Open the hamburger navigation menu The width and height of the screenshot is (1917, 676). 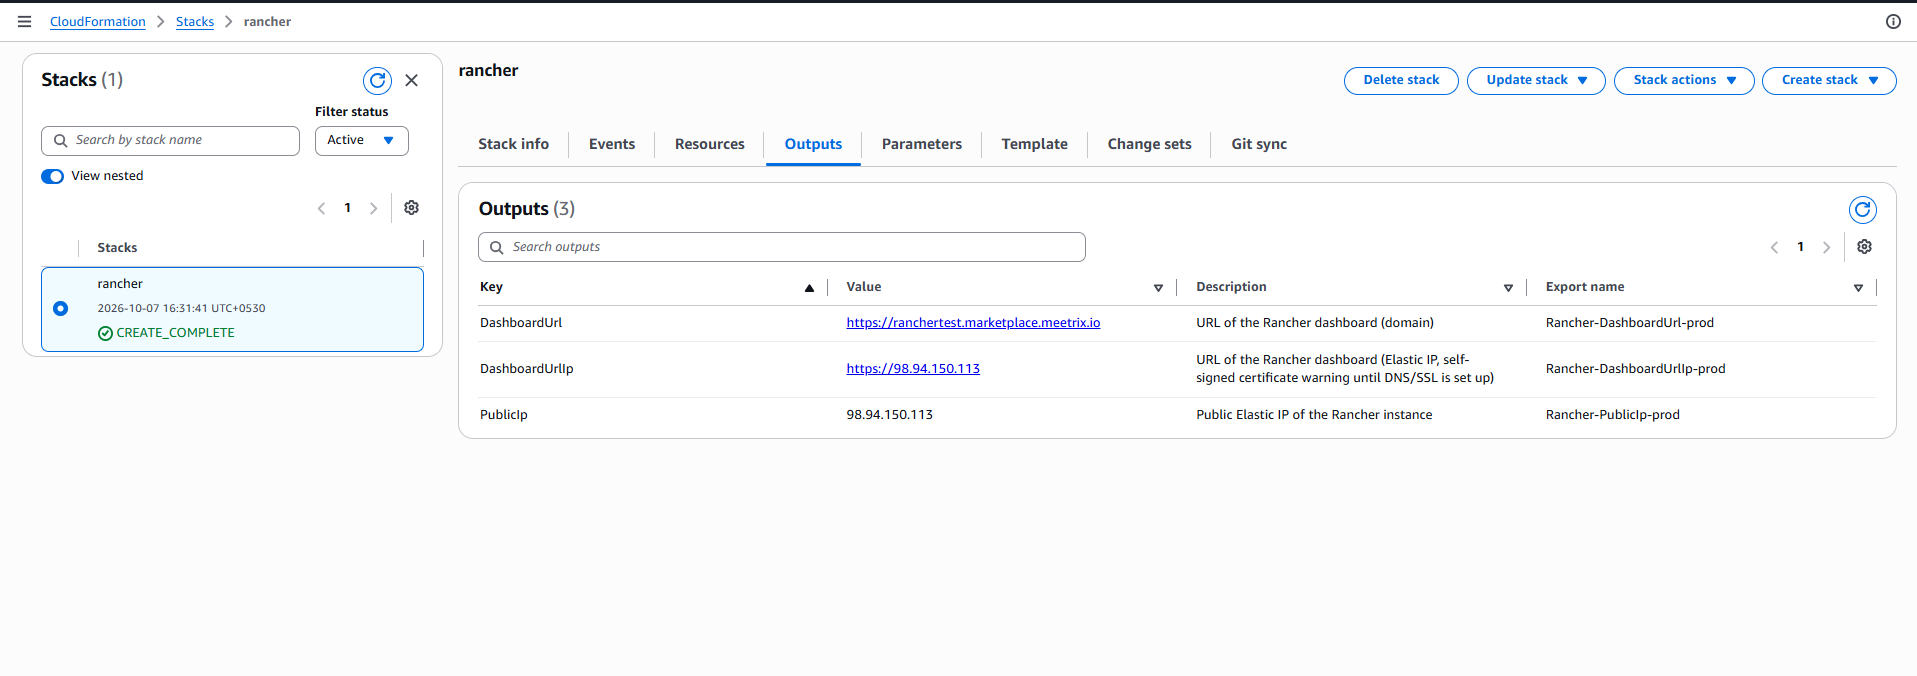pyautogui.click(x=24, y=21)
